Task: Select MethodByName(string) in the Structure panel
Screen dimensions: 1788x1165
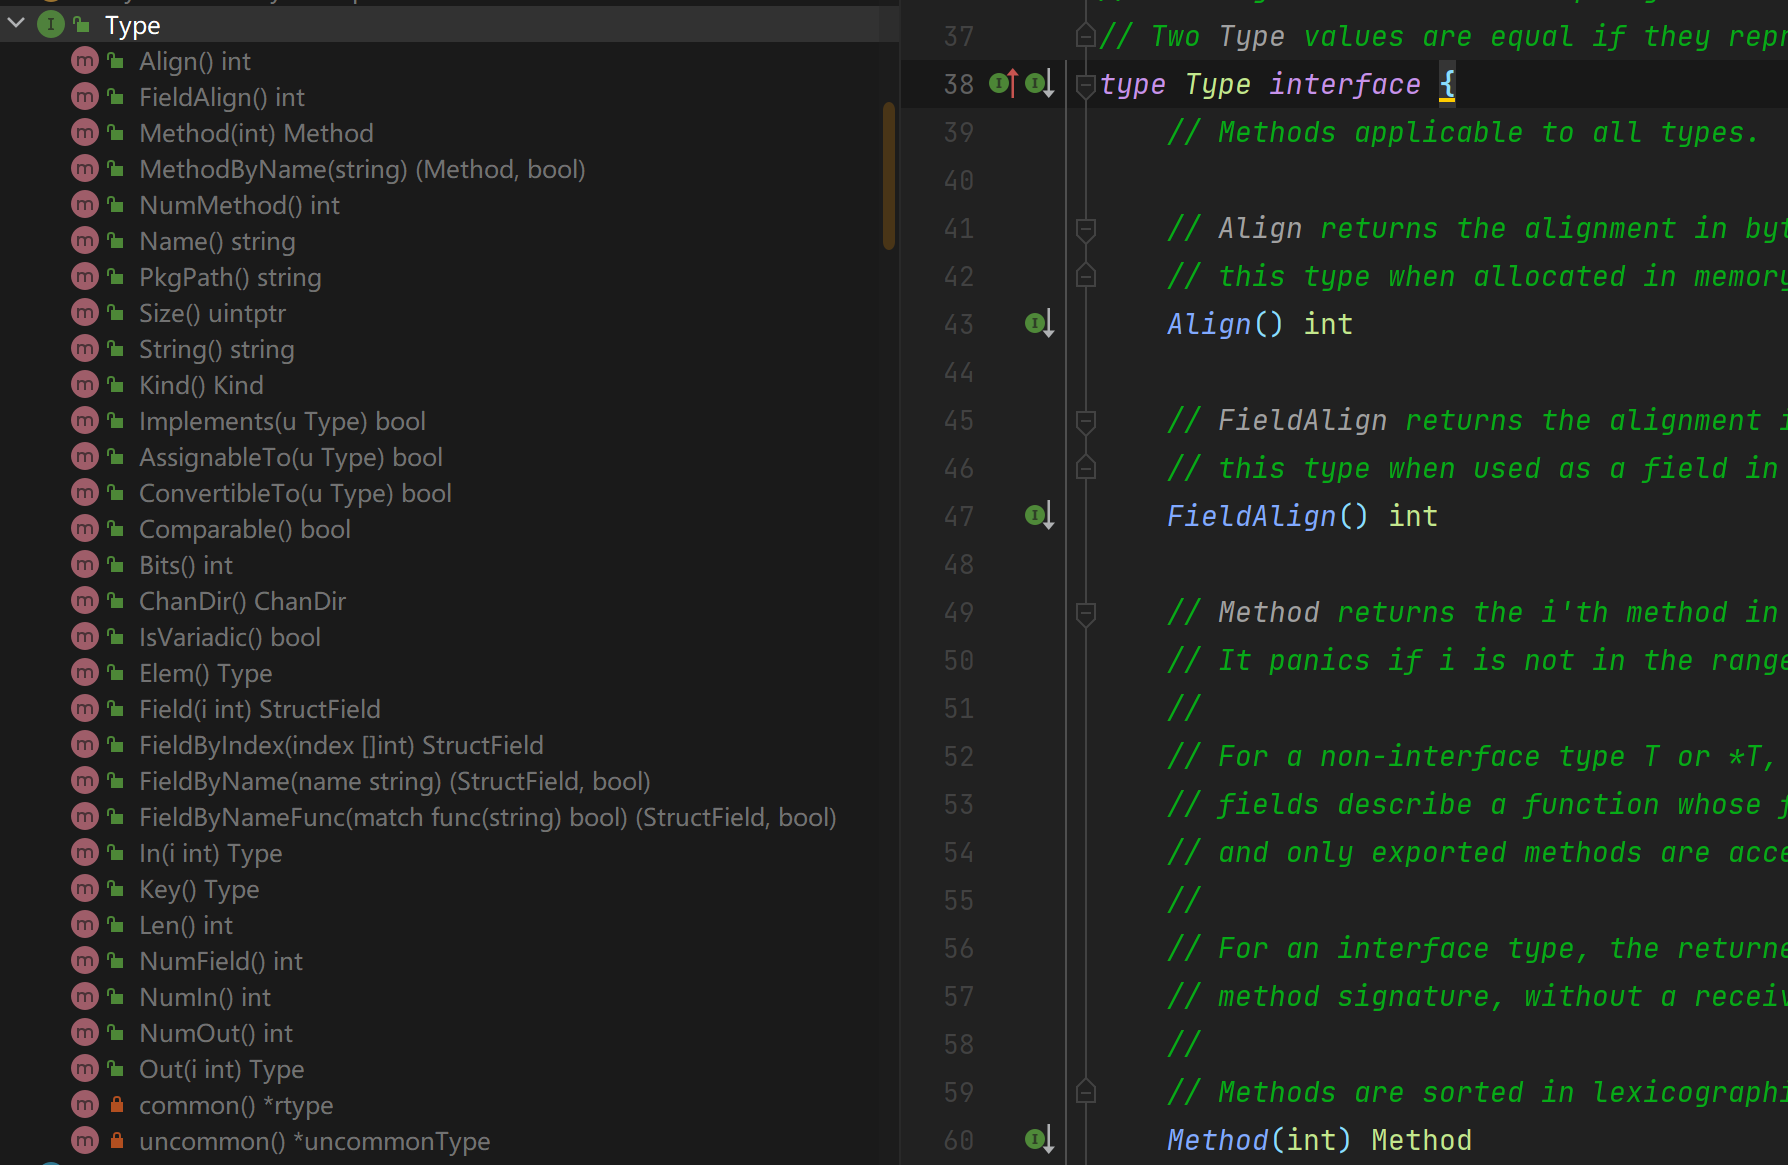Action: point(362,169)
